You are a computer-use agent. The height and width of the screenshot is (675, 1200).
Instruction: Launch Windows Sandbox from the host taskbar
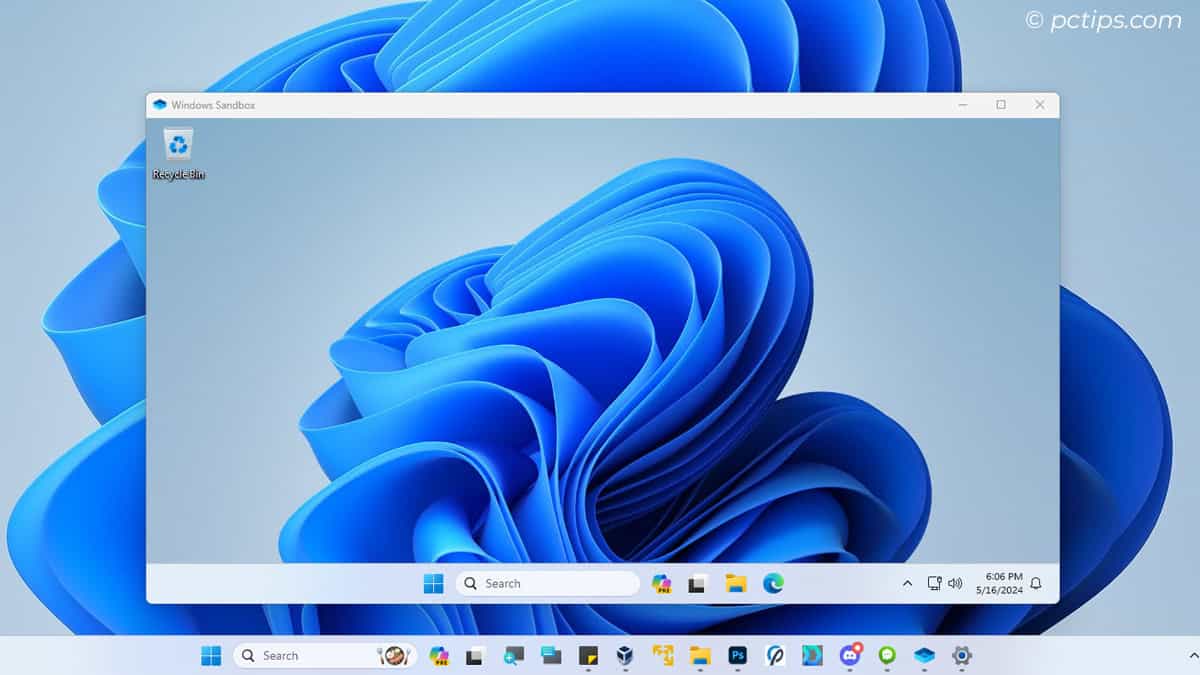[925, 656]
